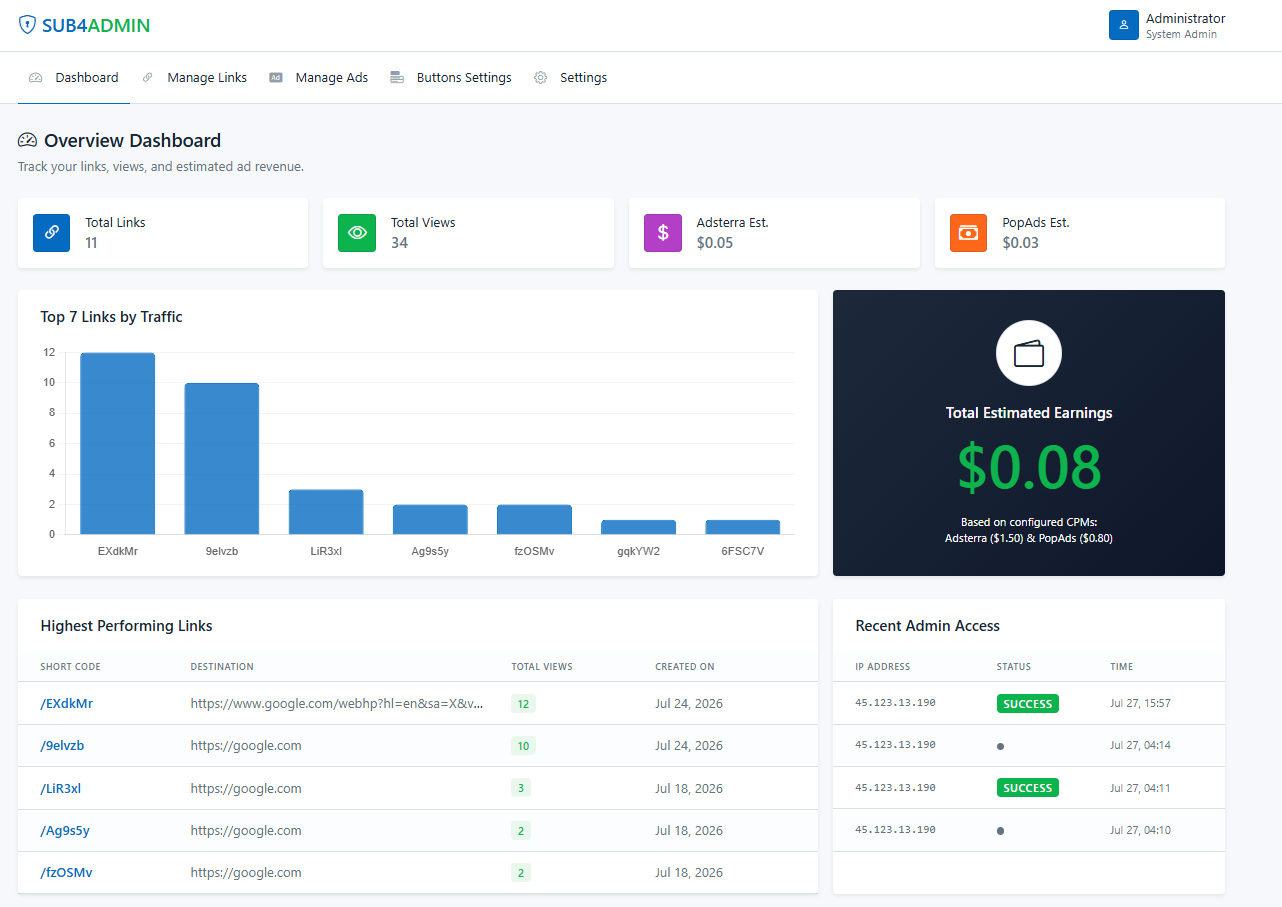The width and height of the screenshot is (1282, 907).
Task: Click the Total Links card value 11
Action: [x=91, y=243]
